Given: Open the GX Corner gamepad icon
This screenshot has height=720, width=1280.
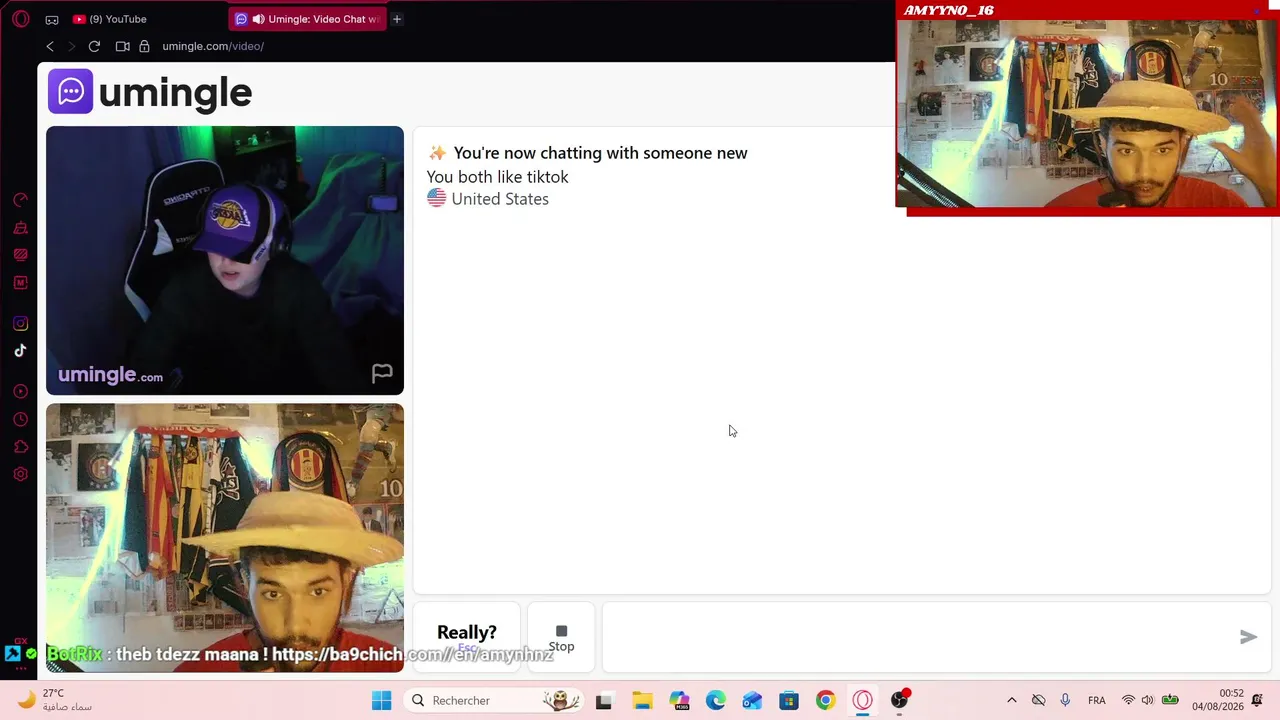Looking at the screenshot, I should tap(52, 19).
